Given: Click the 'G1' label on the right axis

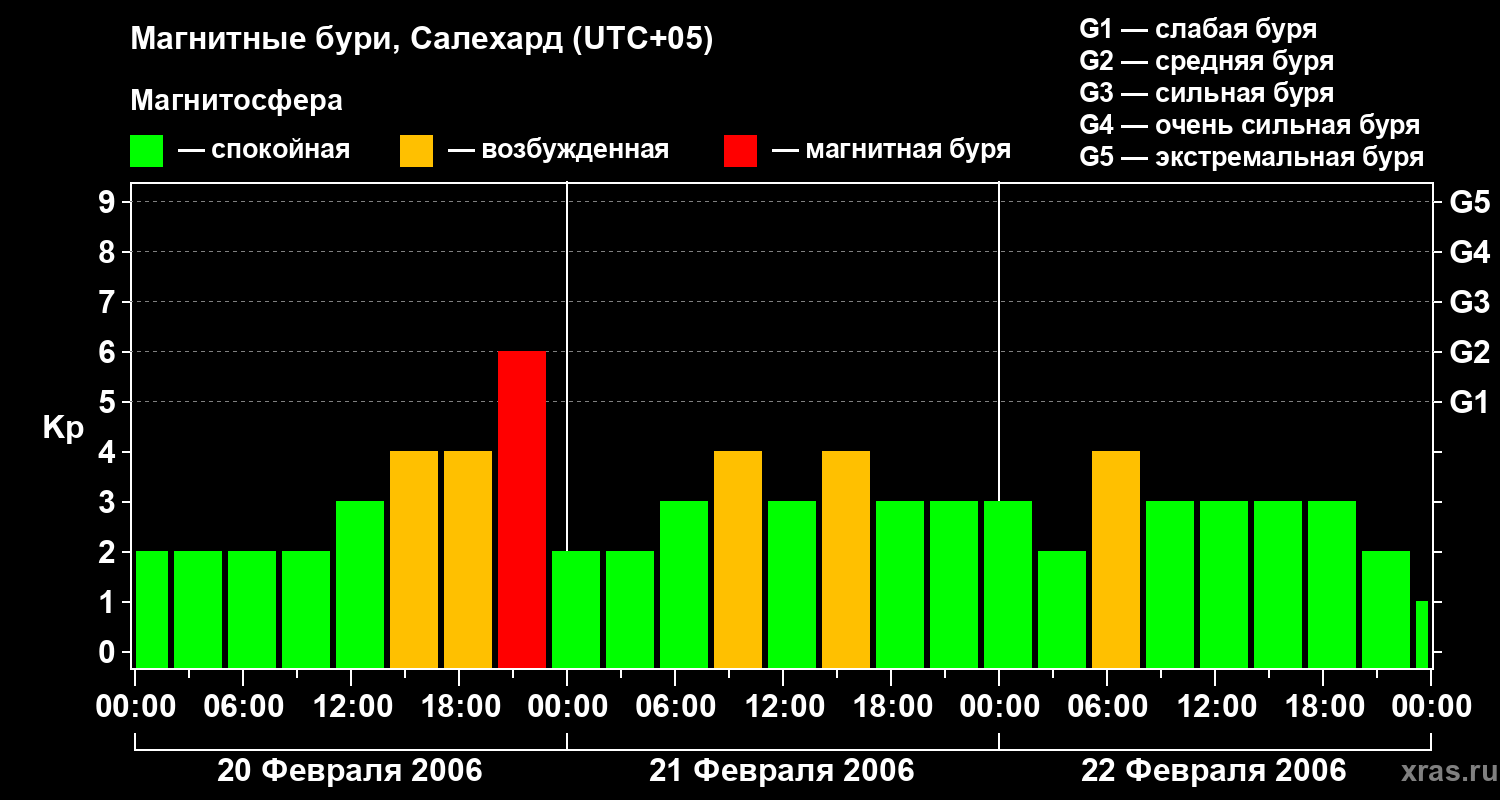Looking at the screenshot, I should [x=1470, y=403].
